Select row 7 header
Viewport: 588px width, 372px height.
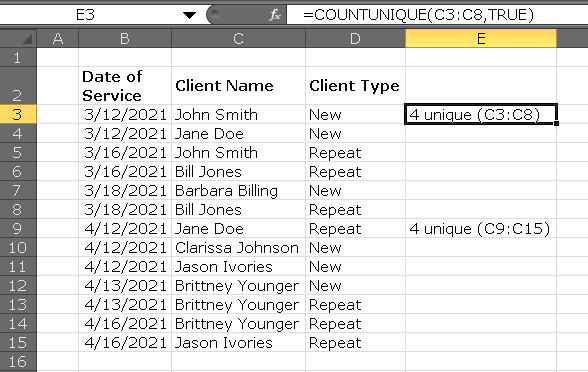click(18, 190)
